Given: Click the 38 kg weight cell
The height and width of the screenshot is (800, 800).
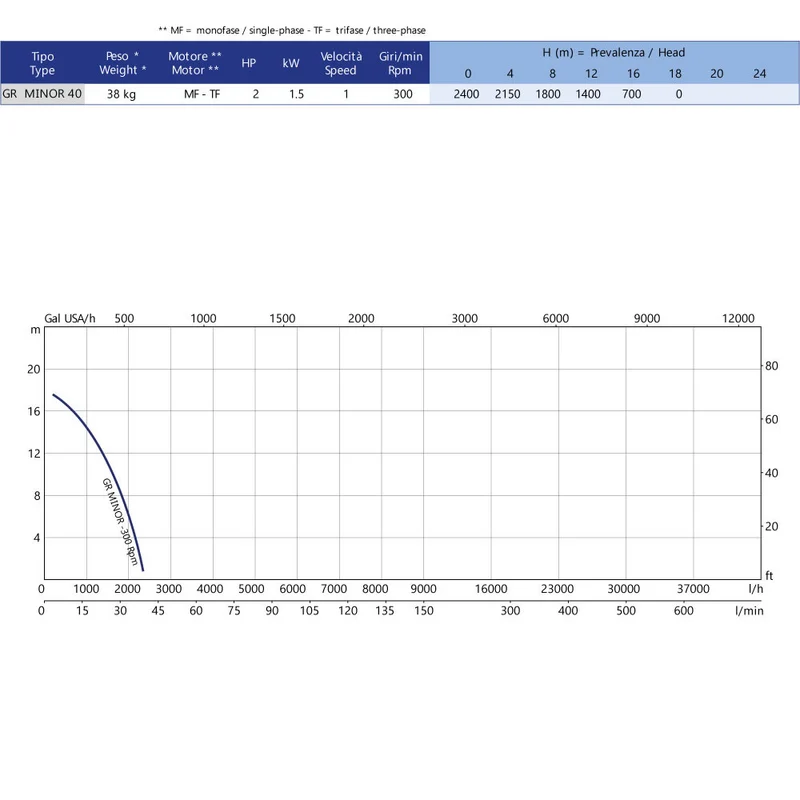Looking at the screenshot, I should pyautogui.click(x=121, y=94).
